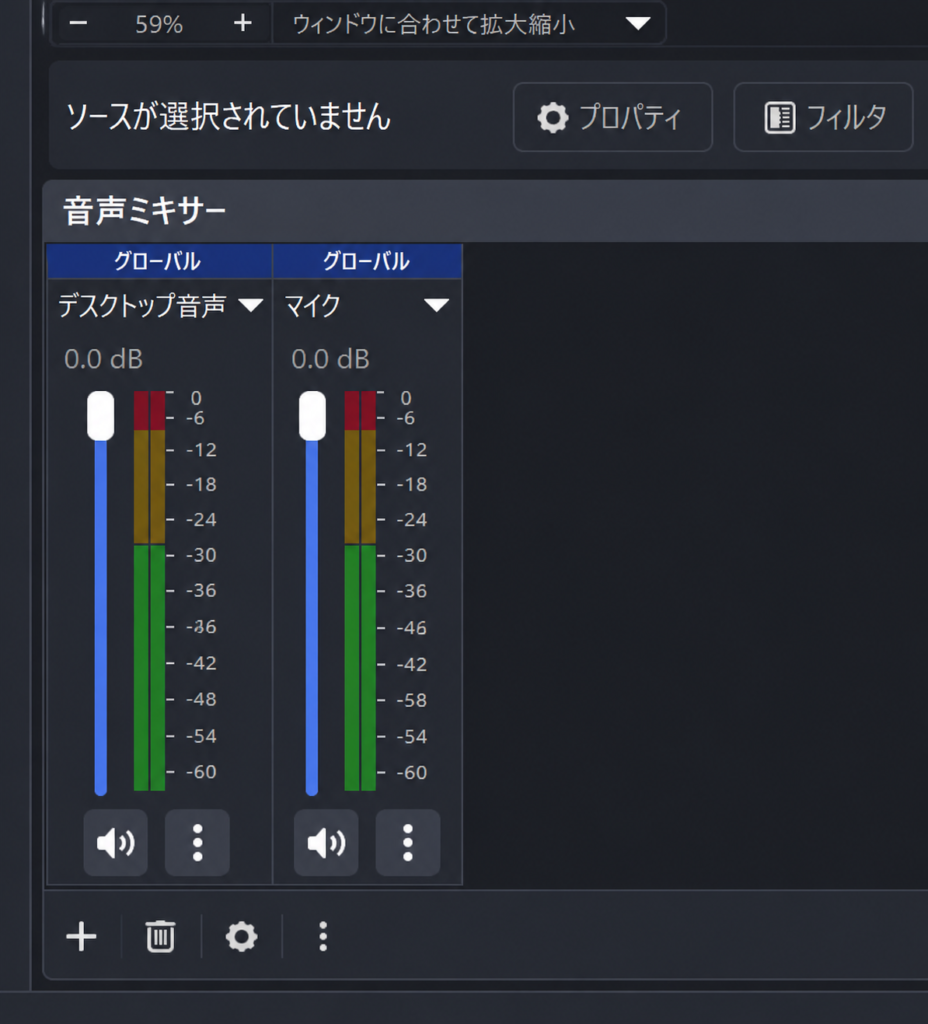Select the グローバル header above マイク
Image resolution: width=928 pixels, height=1024 pixels.
[x=367, y=261]
